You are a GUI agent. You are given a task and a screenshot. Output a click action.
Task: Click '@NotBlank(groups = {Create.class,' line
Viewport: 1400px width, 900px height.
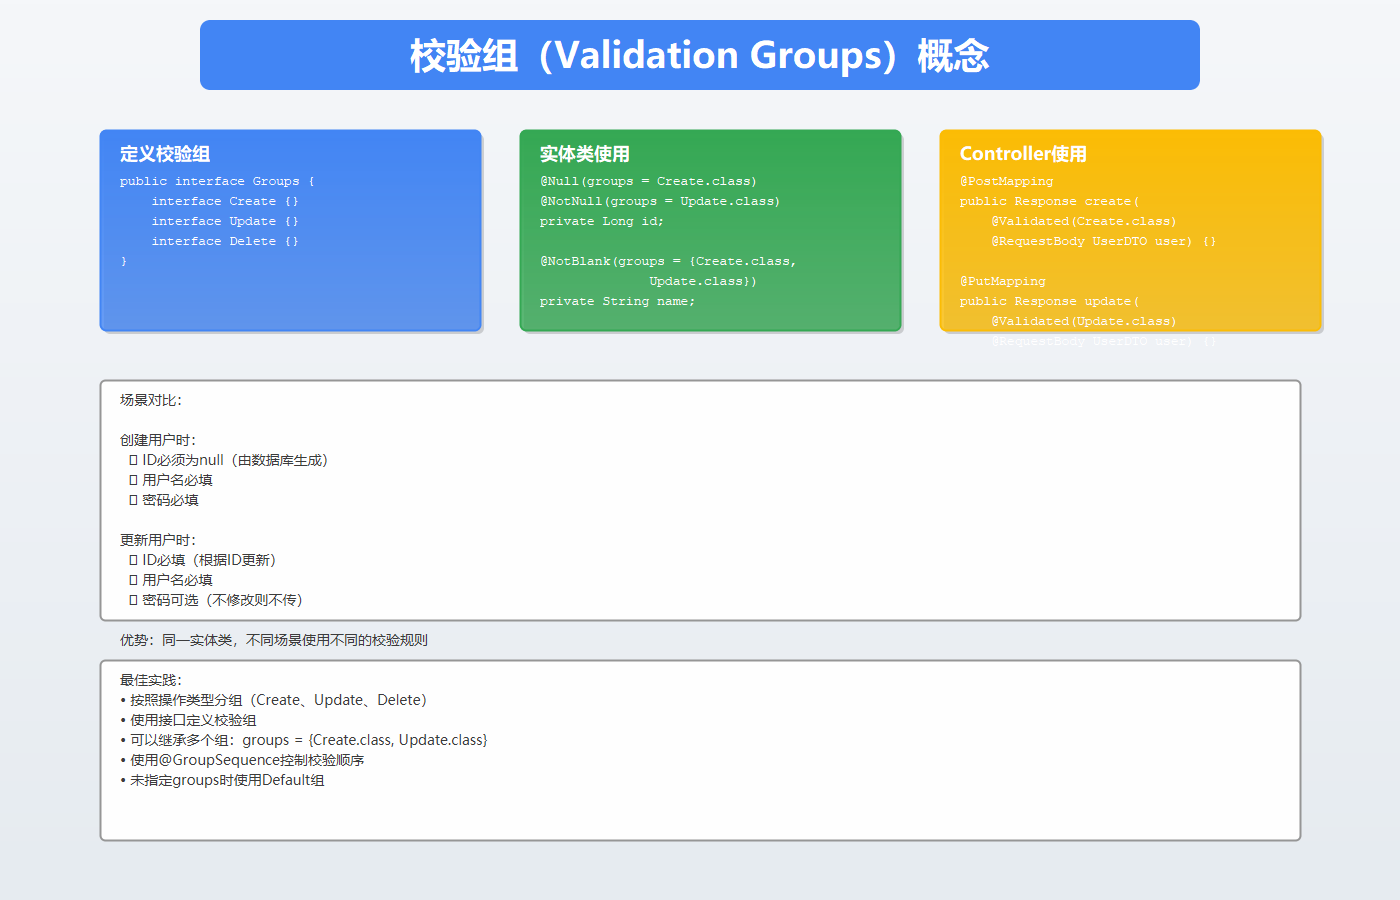(x=668, y=261)
